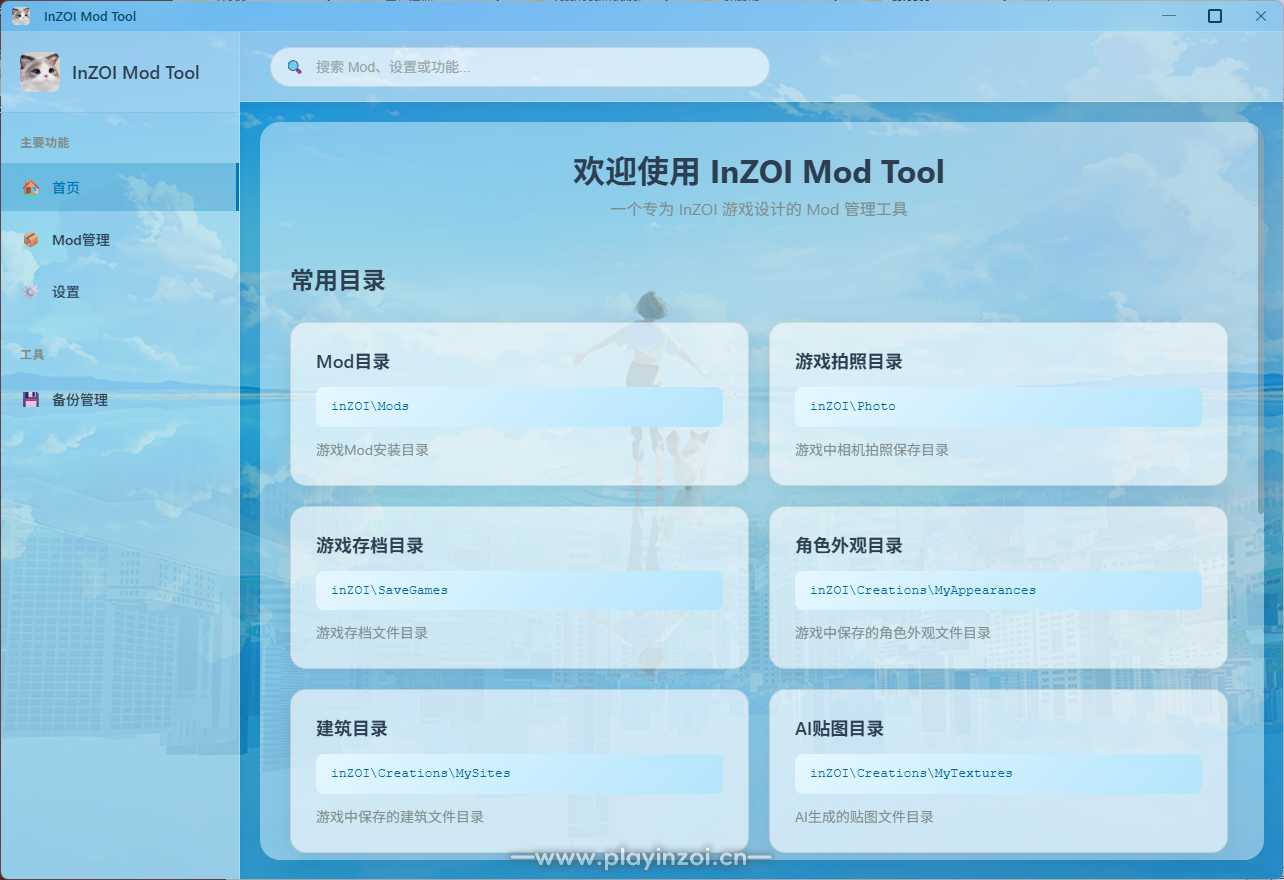Open the Mod目录 card

[x=519, y=361]
